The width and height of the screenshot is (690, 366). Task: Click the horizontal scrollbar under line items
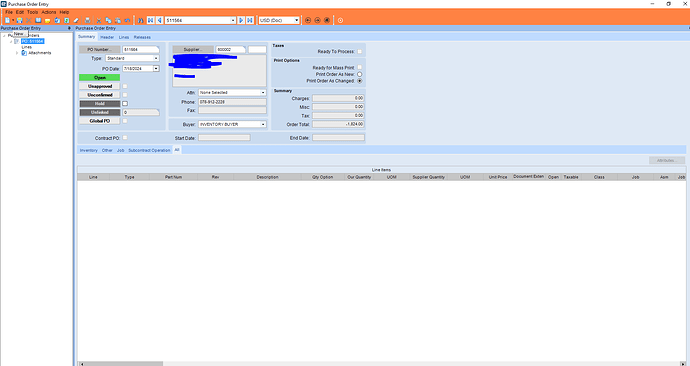click(x=382, y=364)
